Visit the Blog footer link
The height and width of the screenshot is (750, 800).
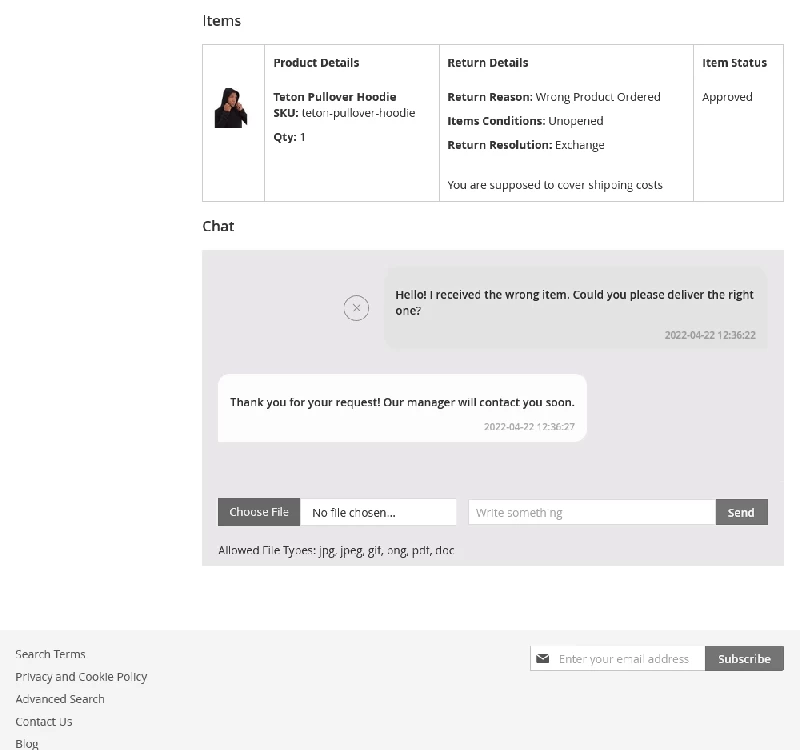click(x=27, y=744)
